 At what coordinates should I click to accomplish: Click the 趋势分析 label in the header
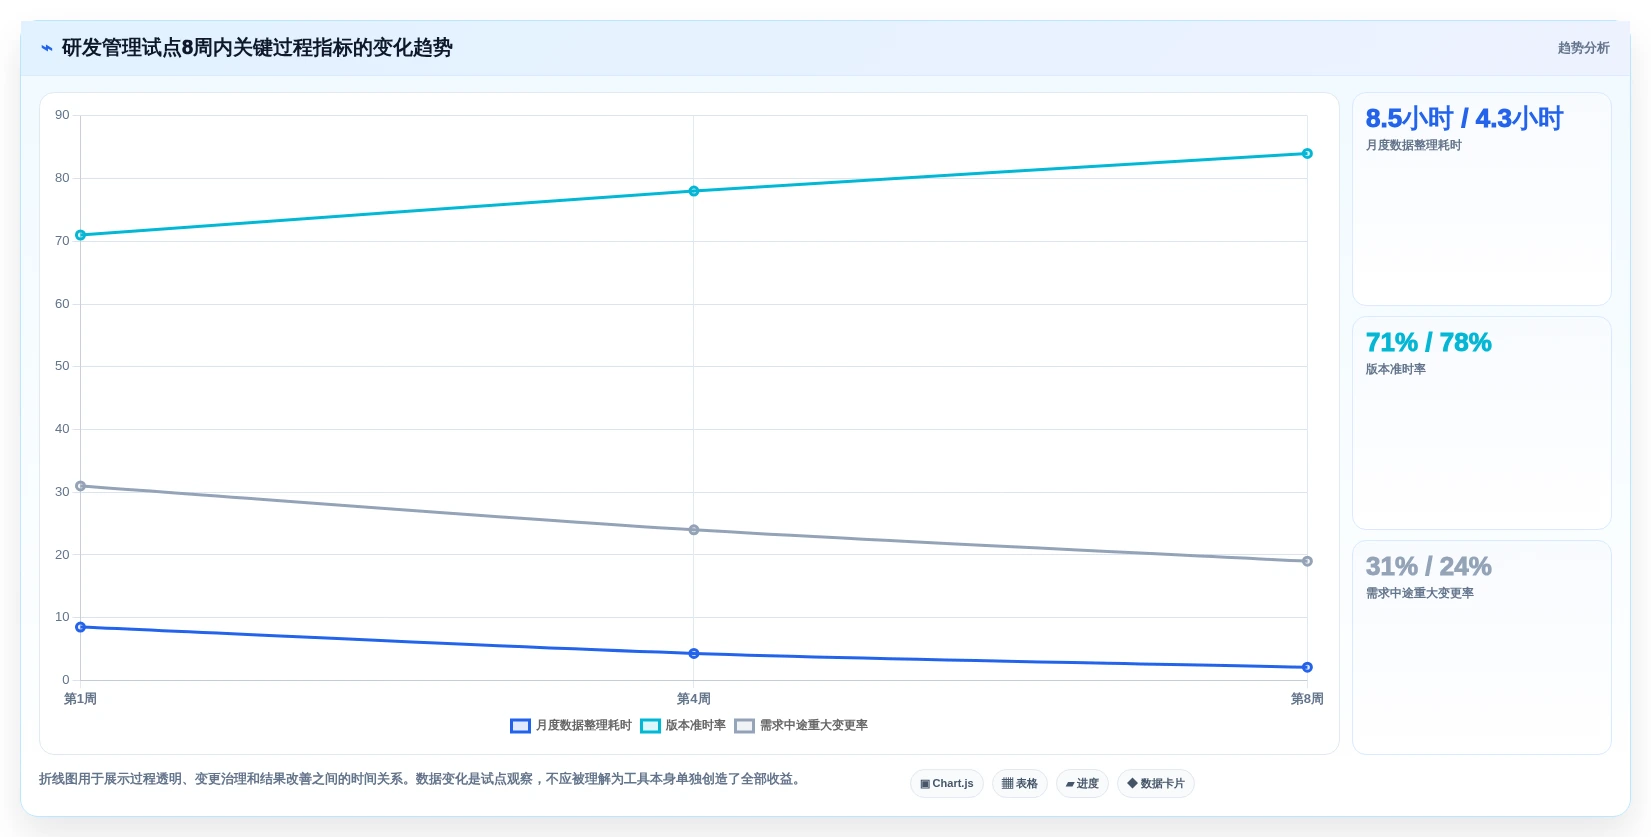[x=1583, y=48]
